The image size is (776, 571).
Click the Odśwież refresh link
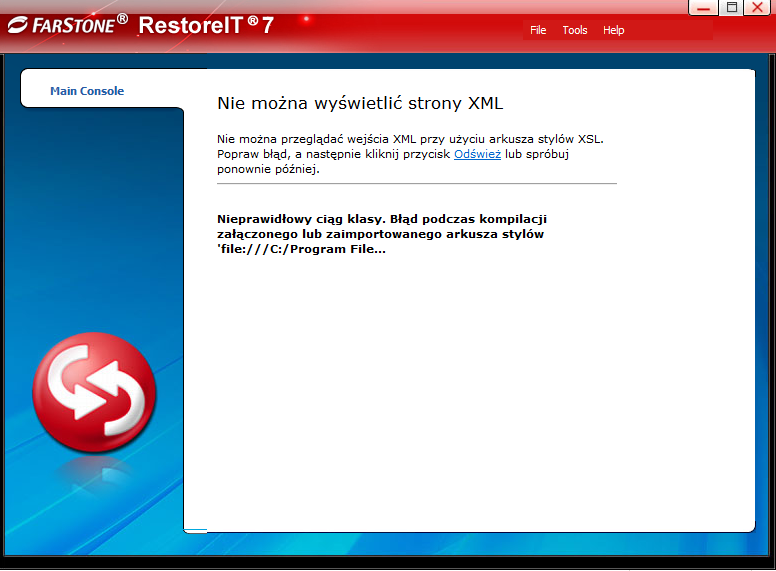(x=477, y=154)
